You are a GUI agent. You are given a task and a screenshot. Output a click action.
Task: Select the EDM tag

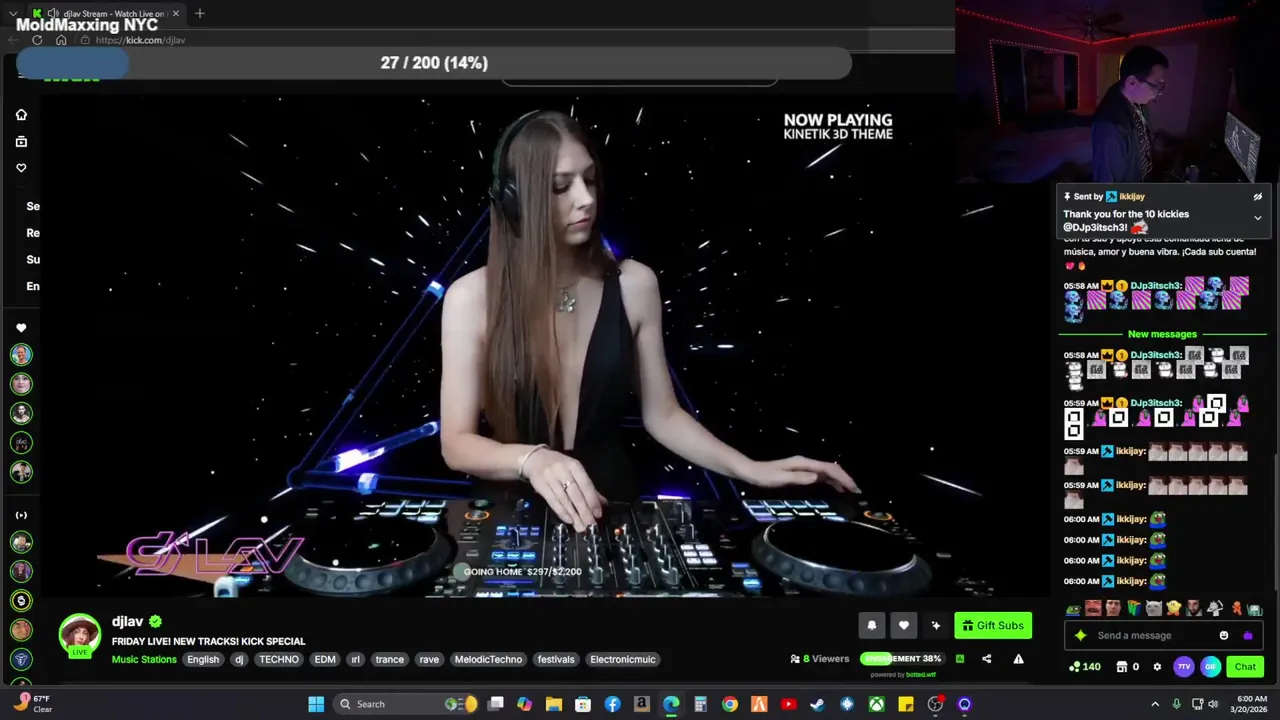[325, 659]
